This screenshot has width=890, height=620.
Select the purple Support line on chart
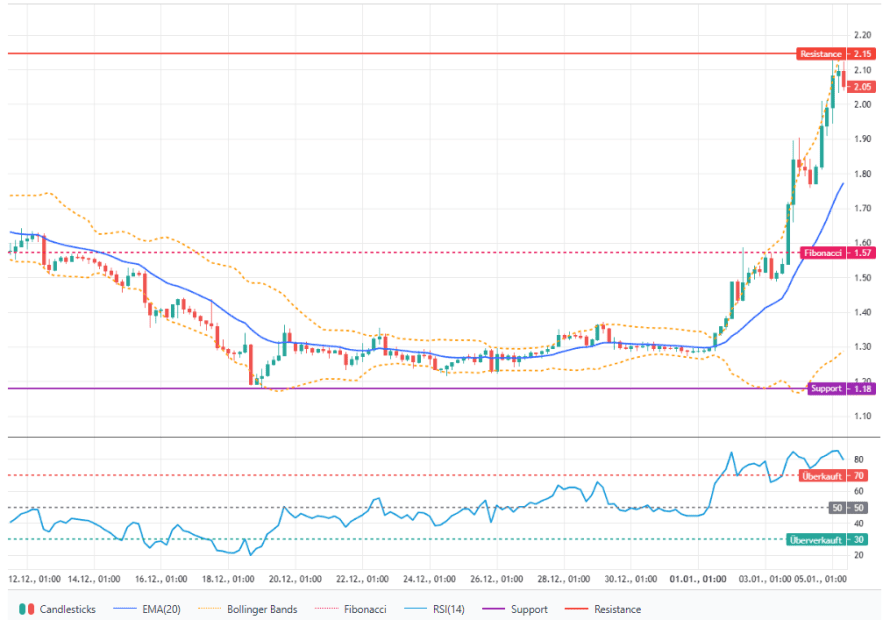click(x=400, y=388)
